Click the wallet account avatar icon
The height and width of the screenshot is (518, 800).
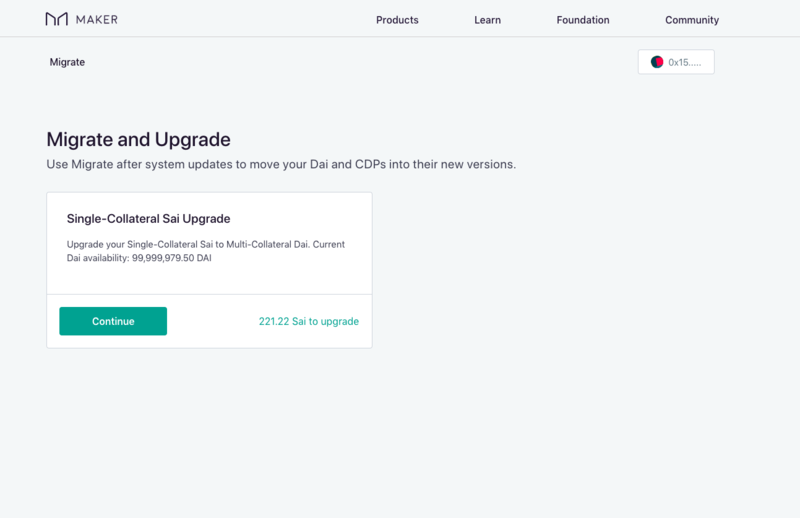tap(657, 62)
